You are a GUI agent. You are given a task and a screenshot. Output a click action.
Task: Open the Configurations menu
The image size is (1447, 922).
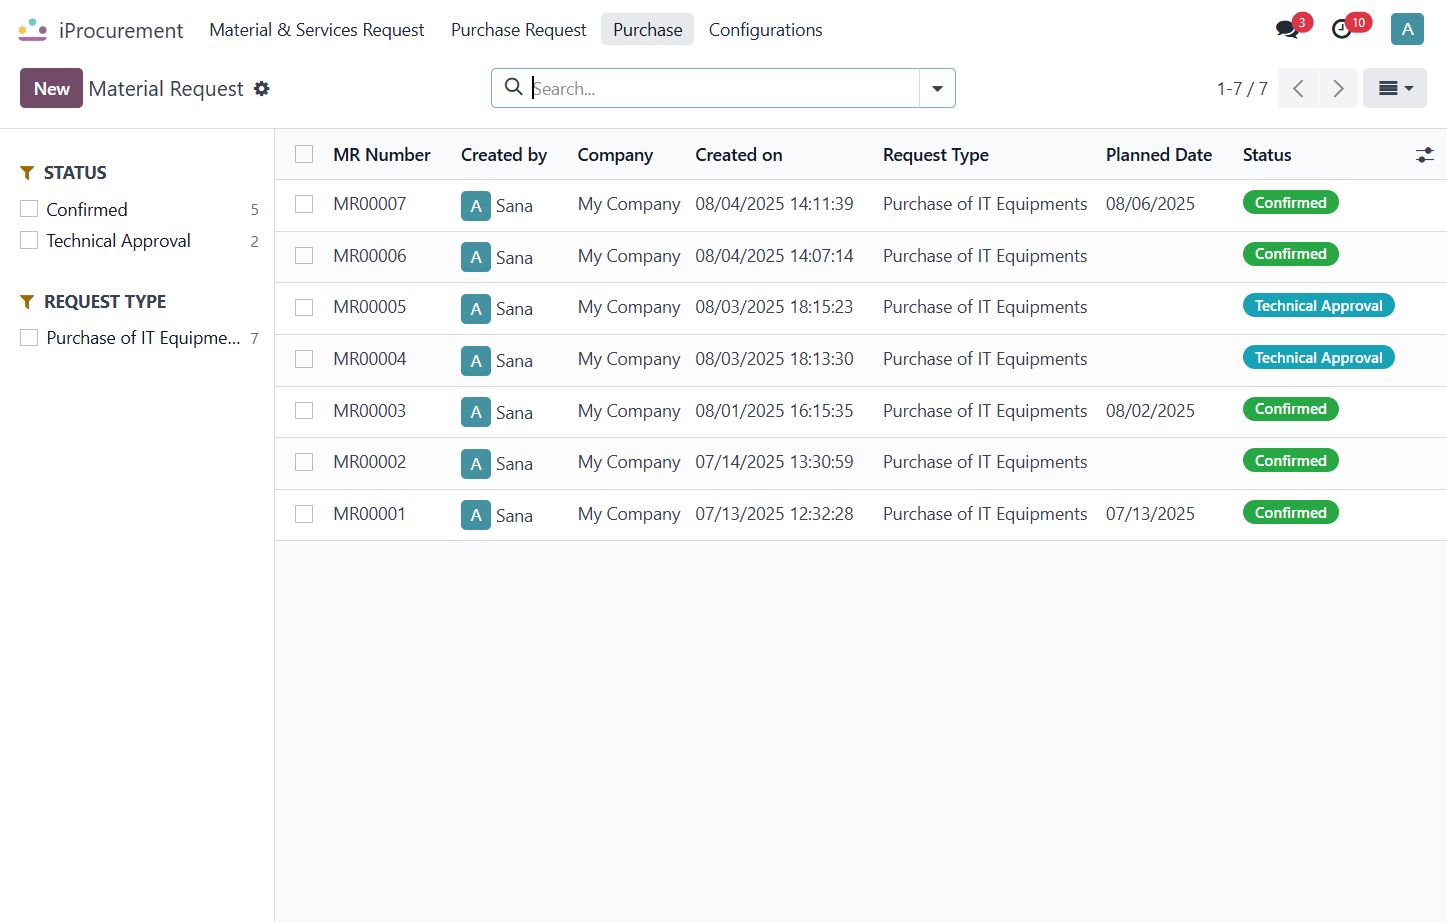[x=766, y=30]
